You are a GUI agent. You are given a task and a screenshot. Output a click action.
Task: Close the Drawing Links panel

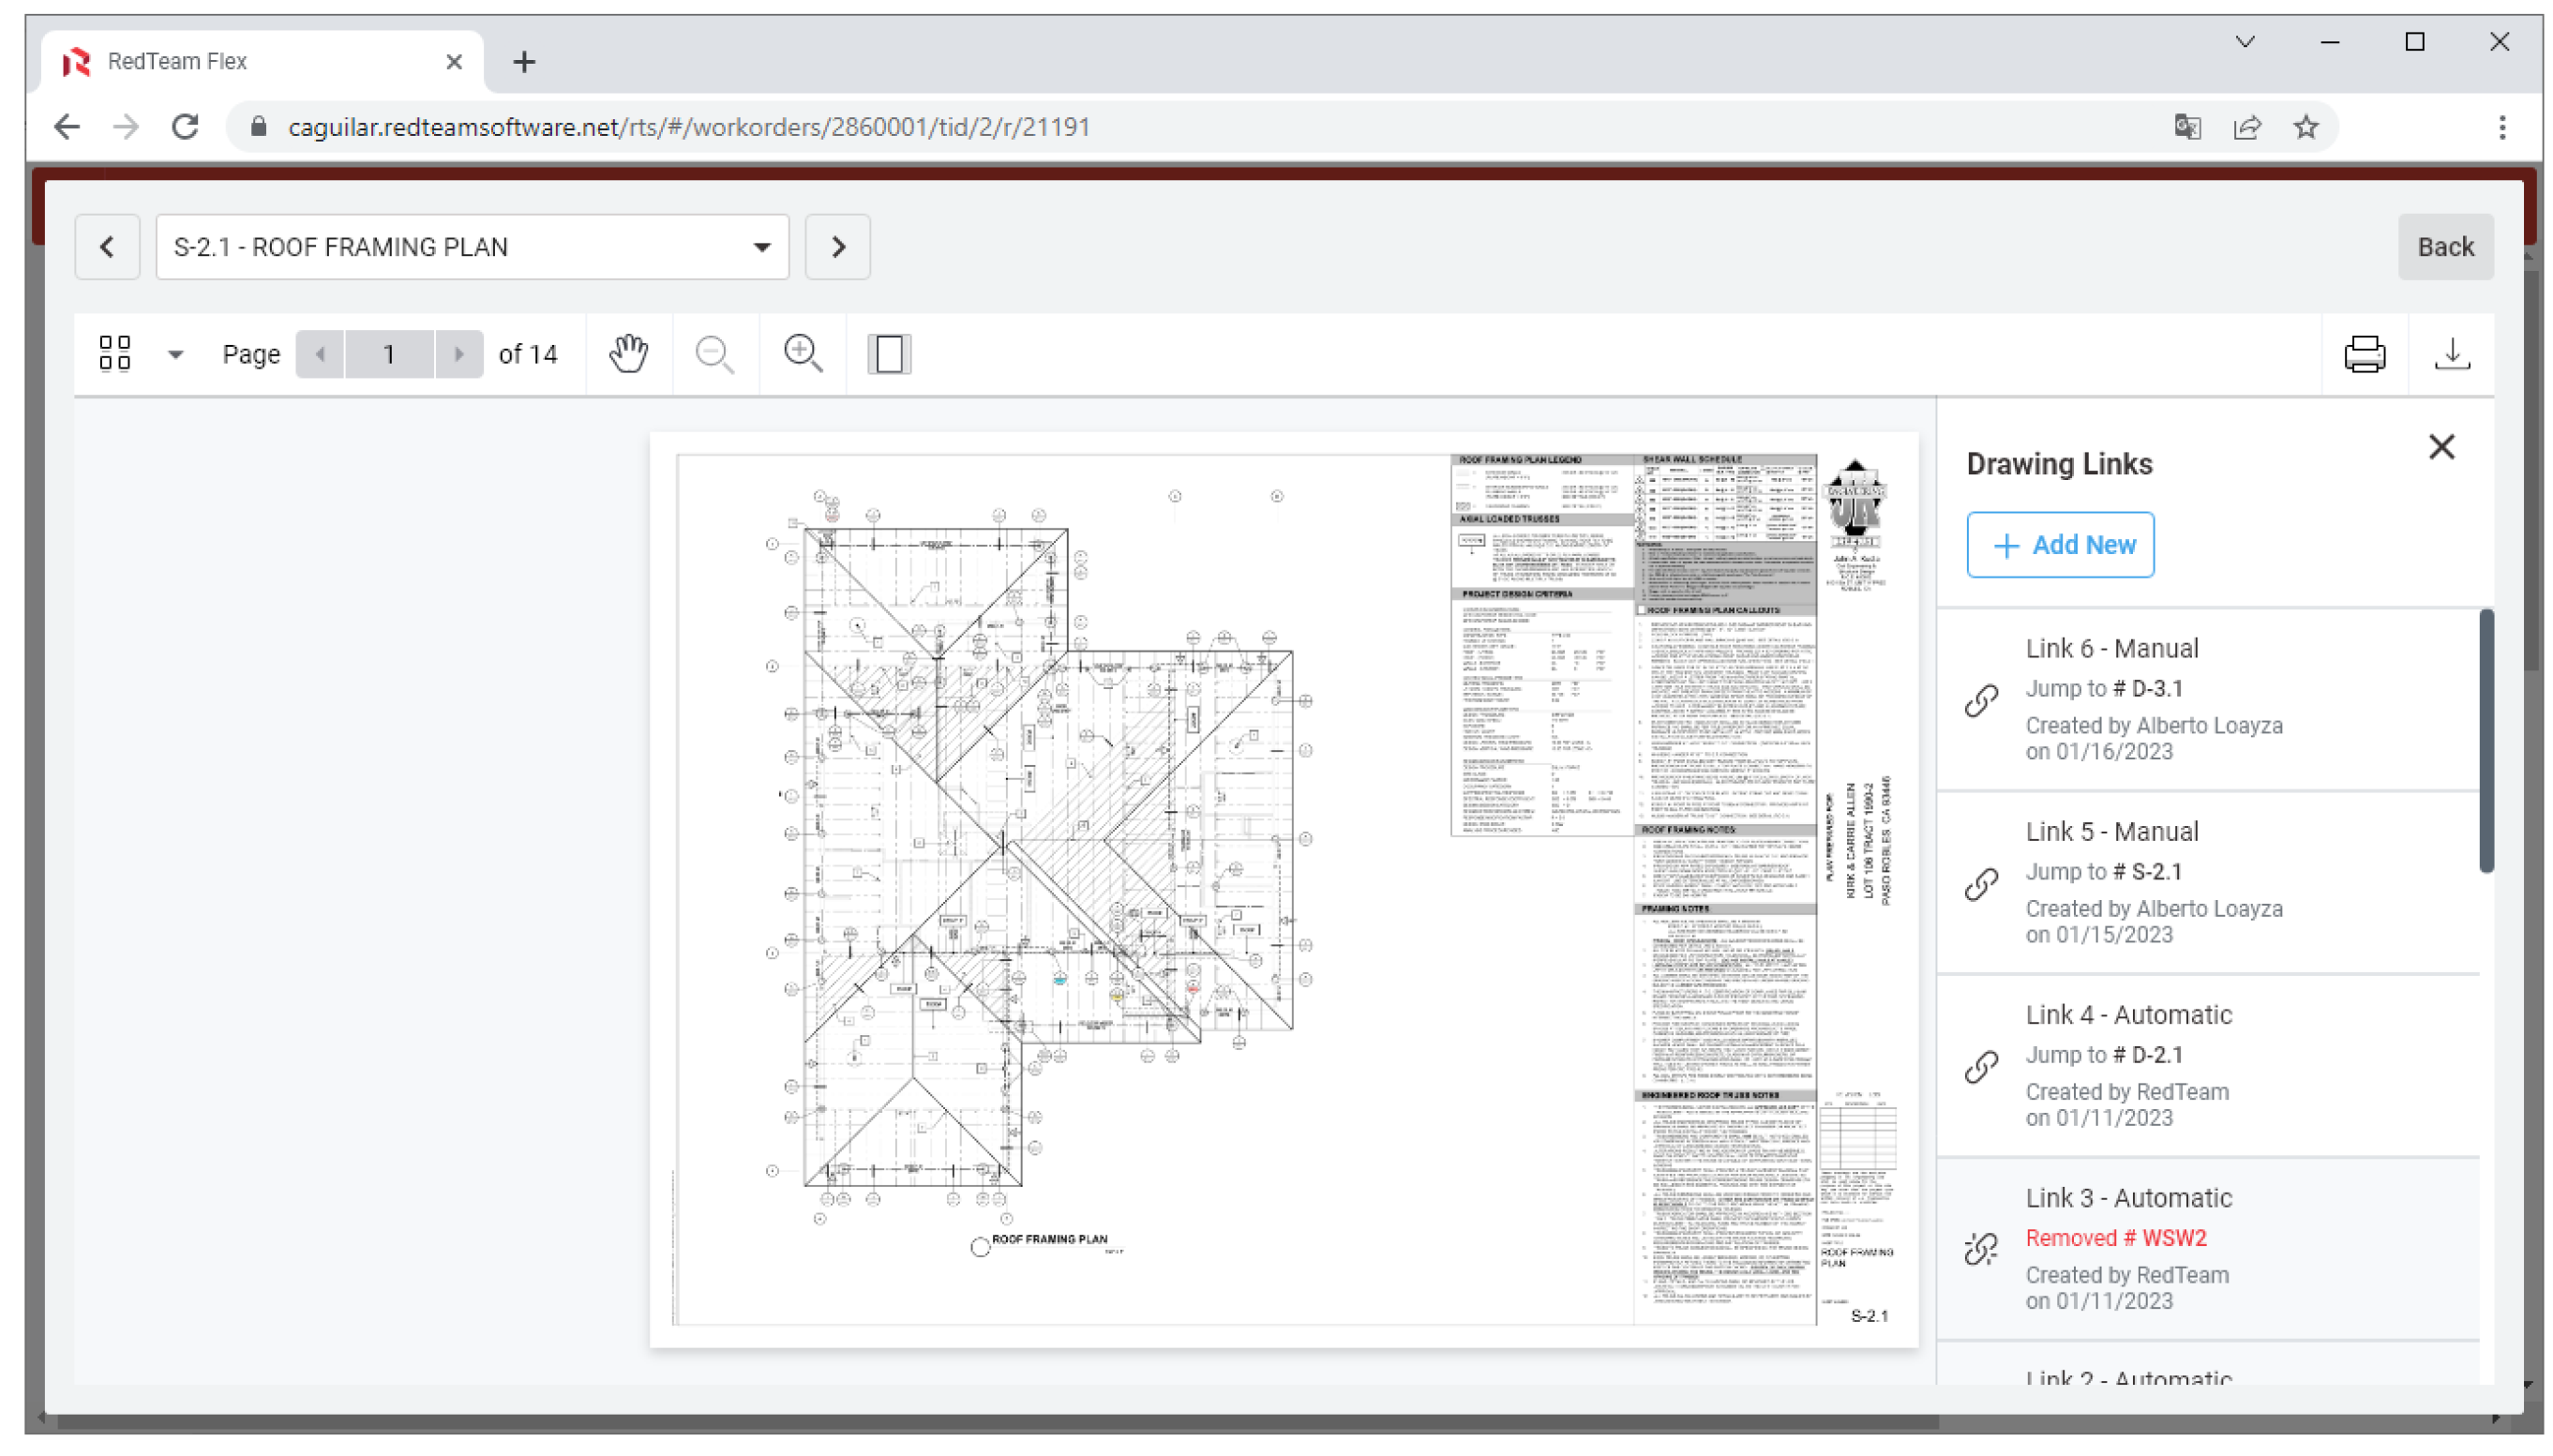click(2440, 447)
